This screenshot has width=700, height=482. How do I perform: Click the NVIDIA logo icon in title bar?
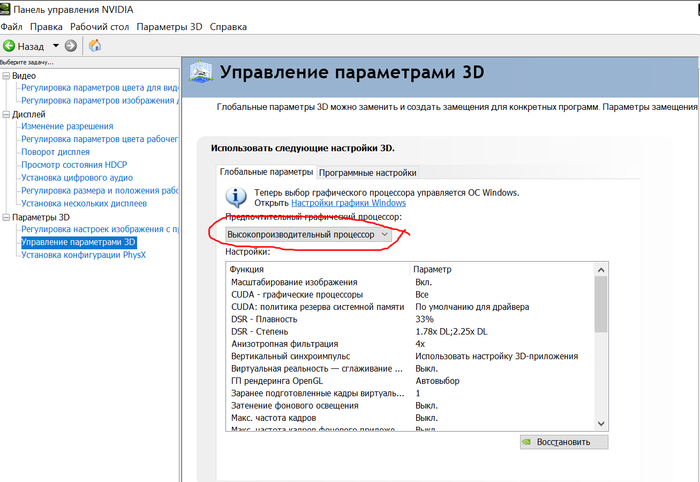click(5, 9)
